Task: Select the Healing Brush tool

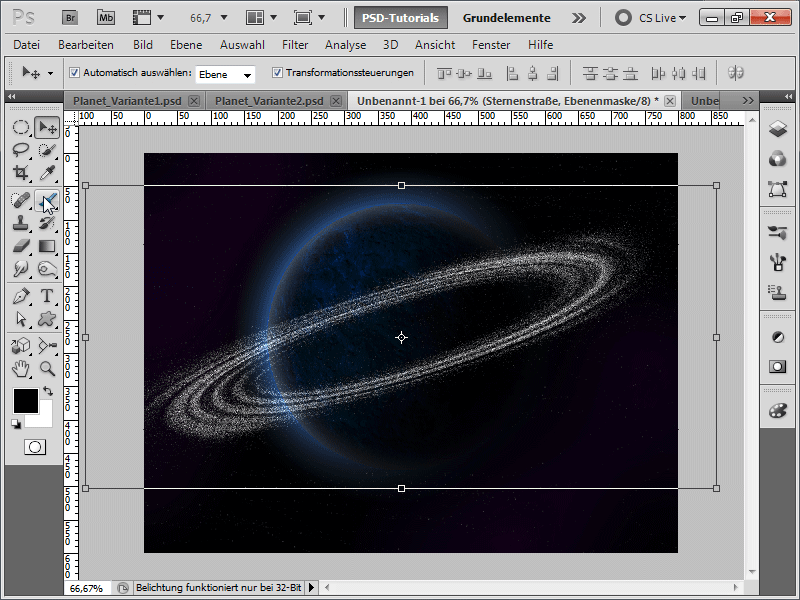Action: pyautogui.click(x=21, y=200)
